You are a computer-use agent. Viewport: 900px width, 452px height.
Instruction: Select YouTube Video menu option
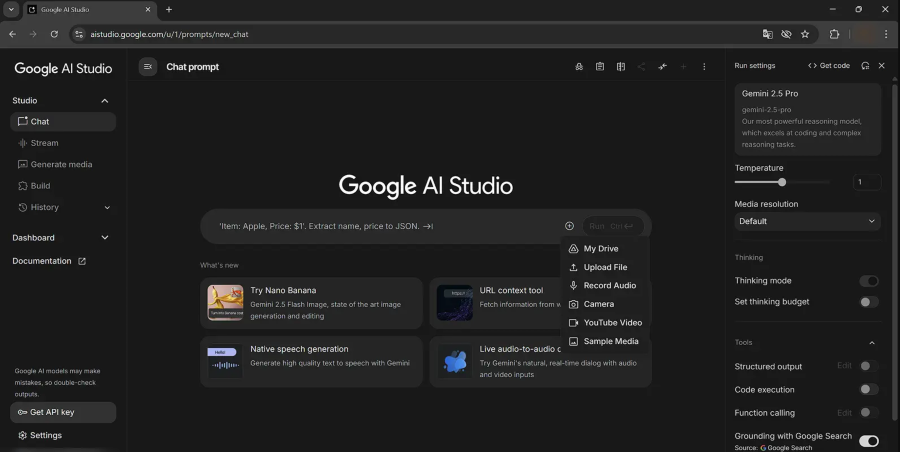coord(604,323)
